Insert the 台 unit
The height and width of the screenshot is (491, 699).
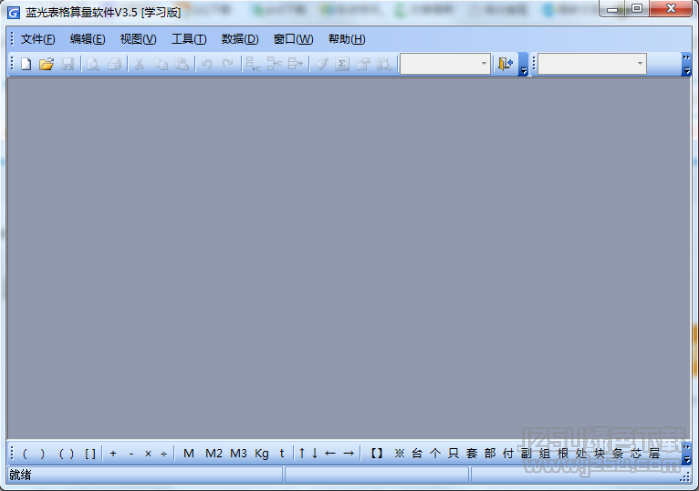417,454
